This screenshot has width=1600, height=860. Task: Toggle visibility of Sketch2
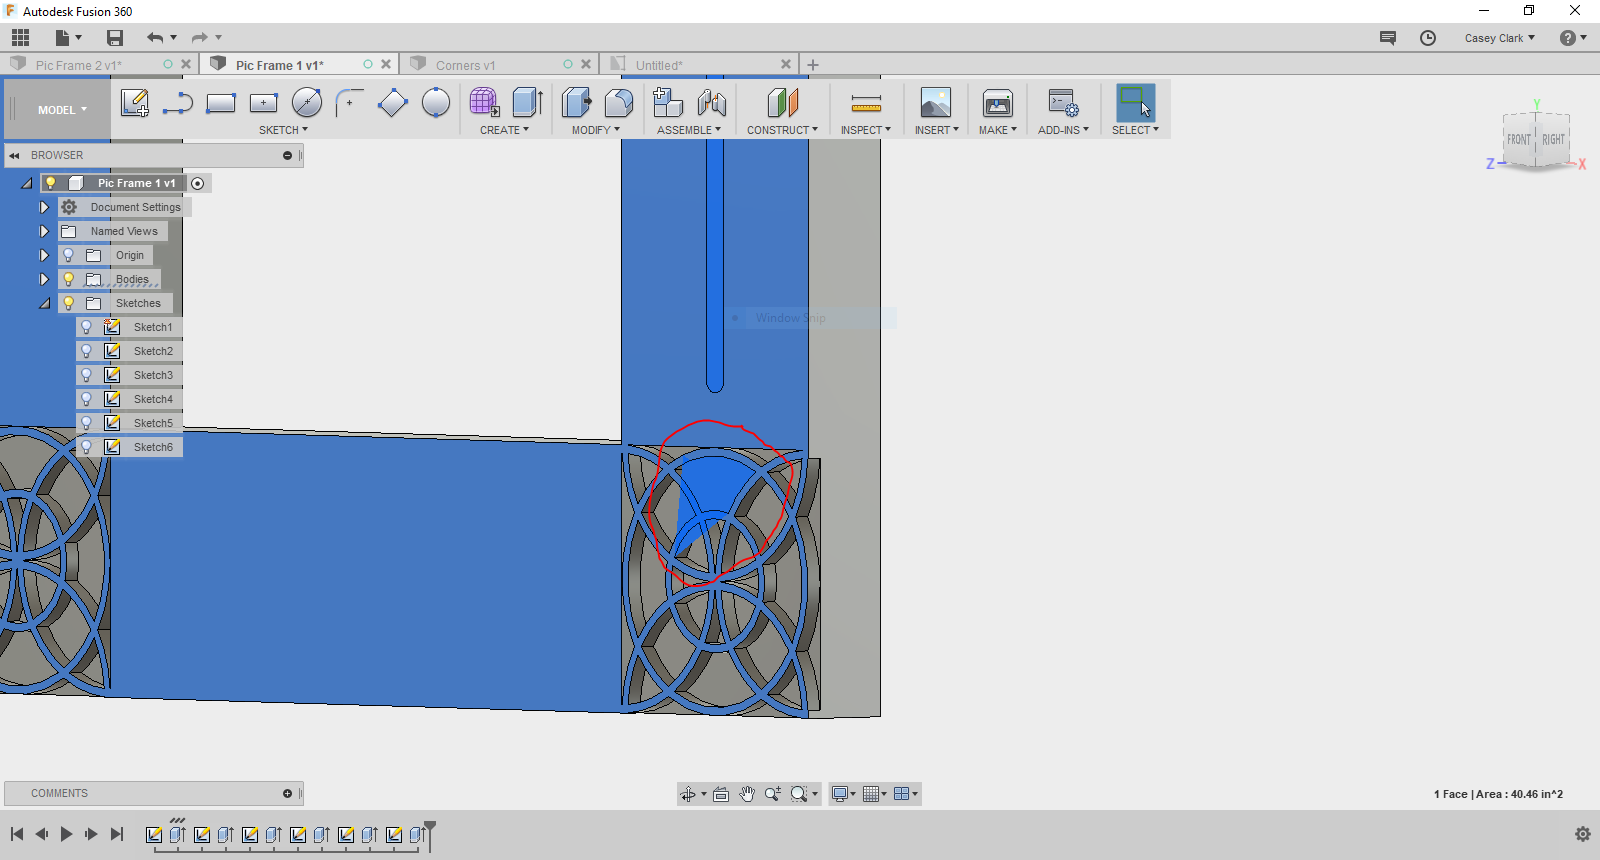pyautogui.click(x=87, y=351)
